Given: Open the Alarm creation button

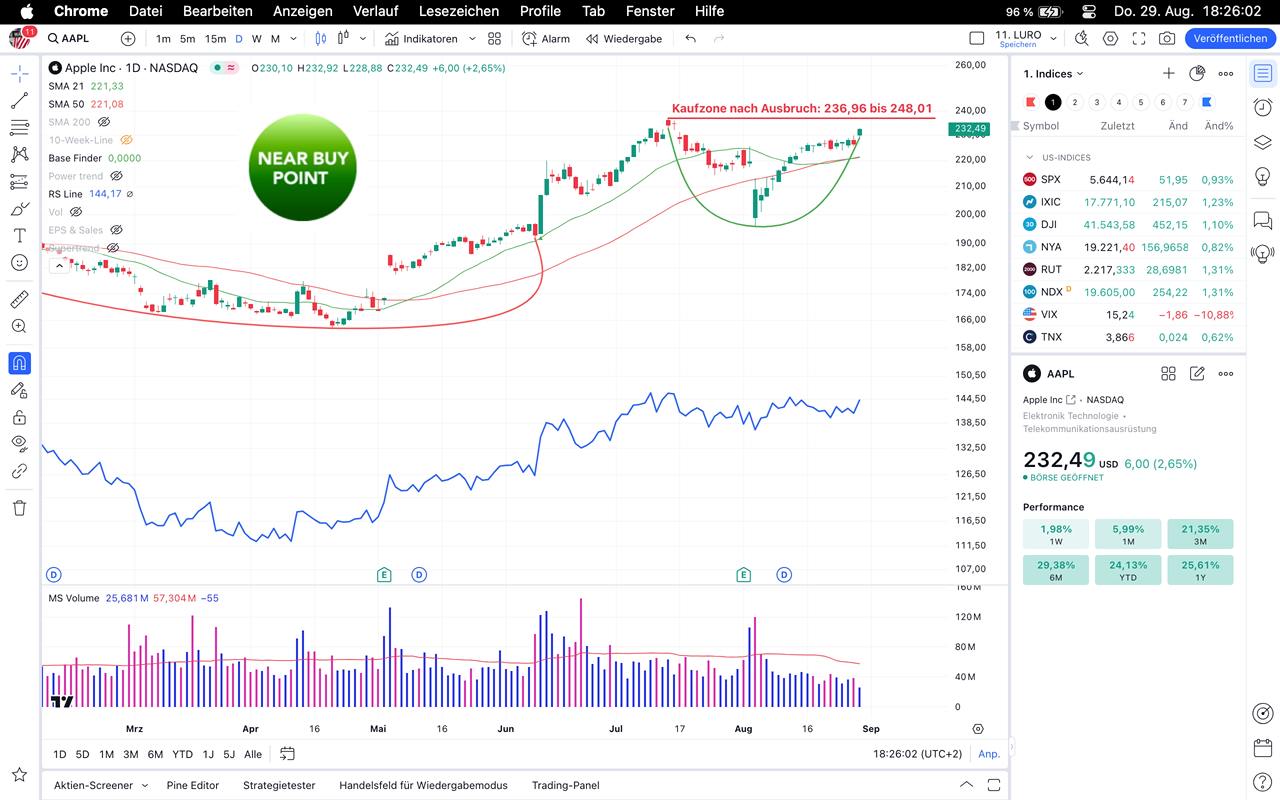Looking at the screenshot, I should (546, 38).
